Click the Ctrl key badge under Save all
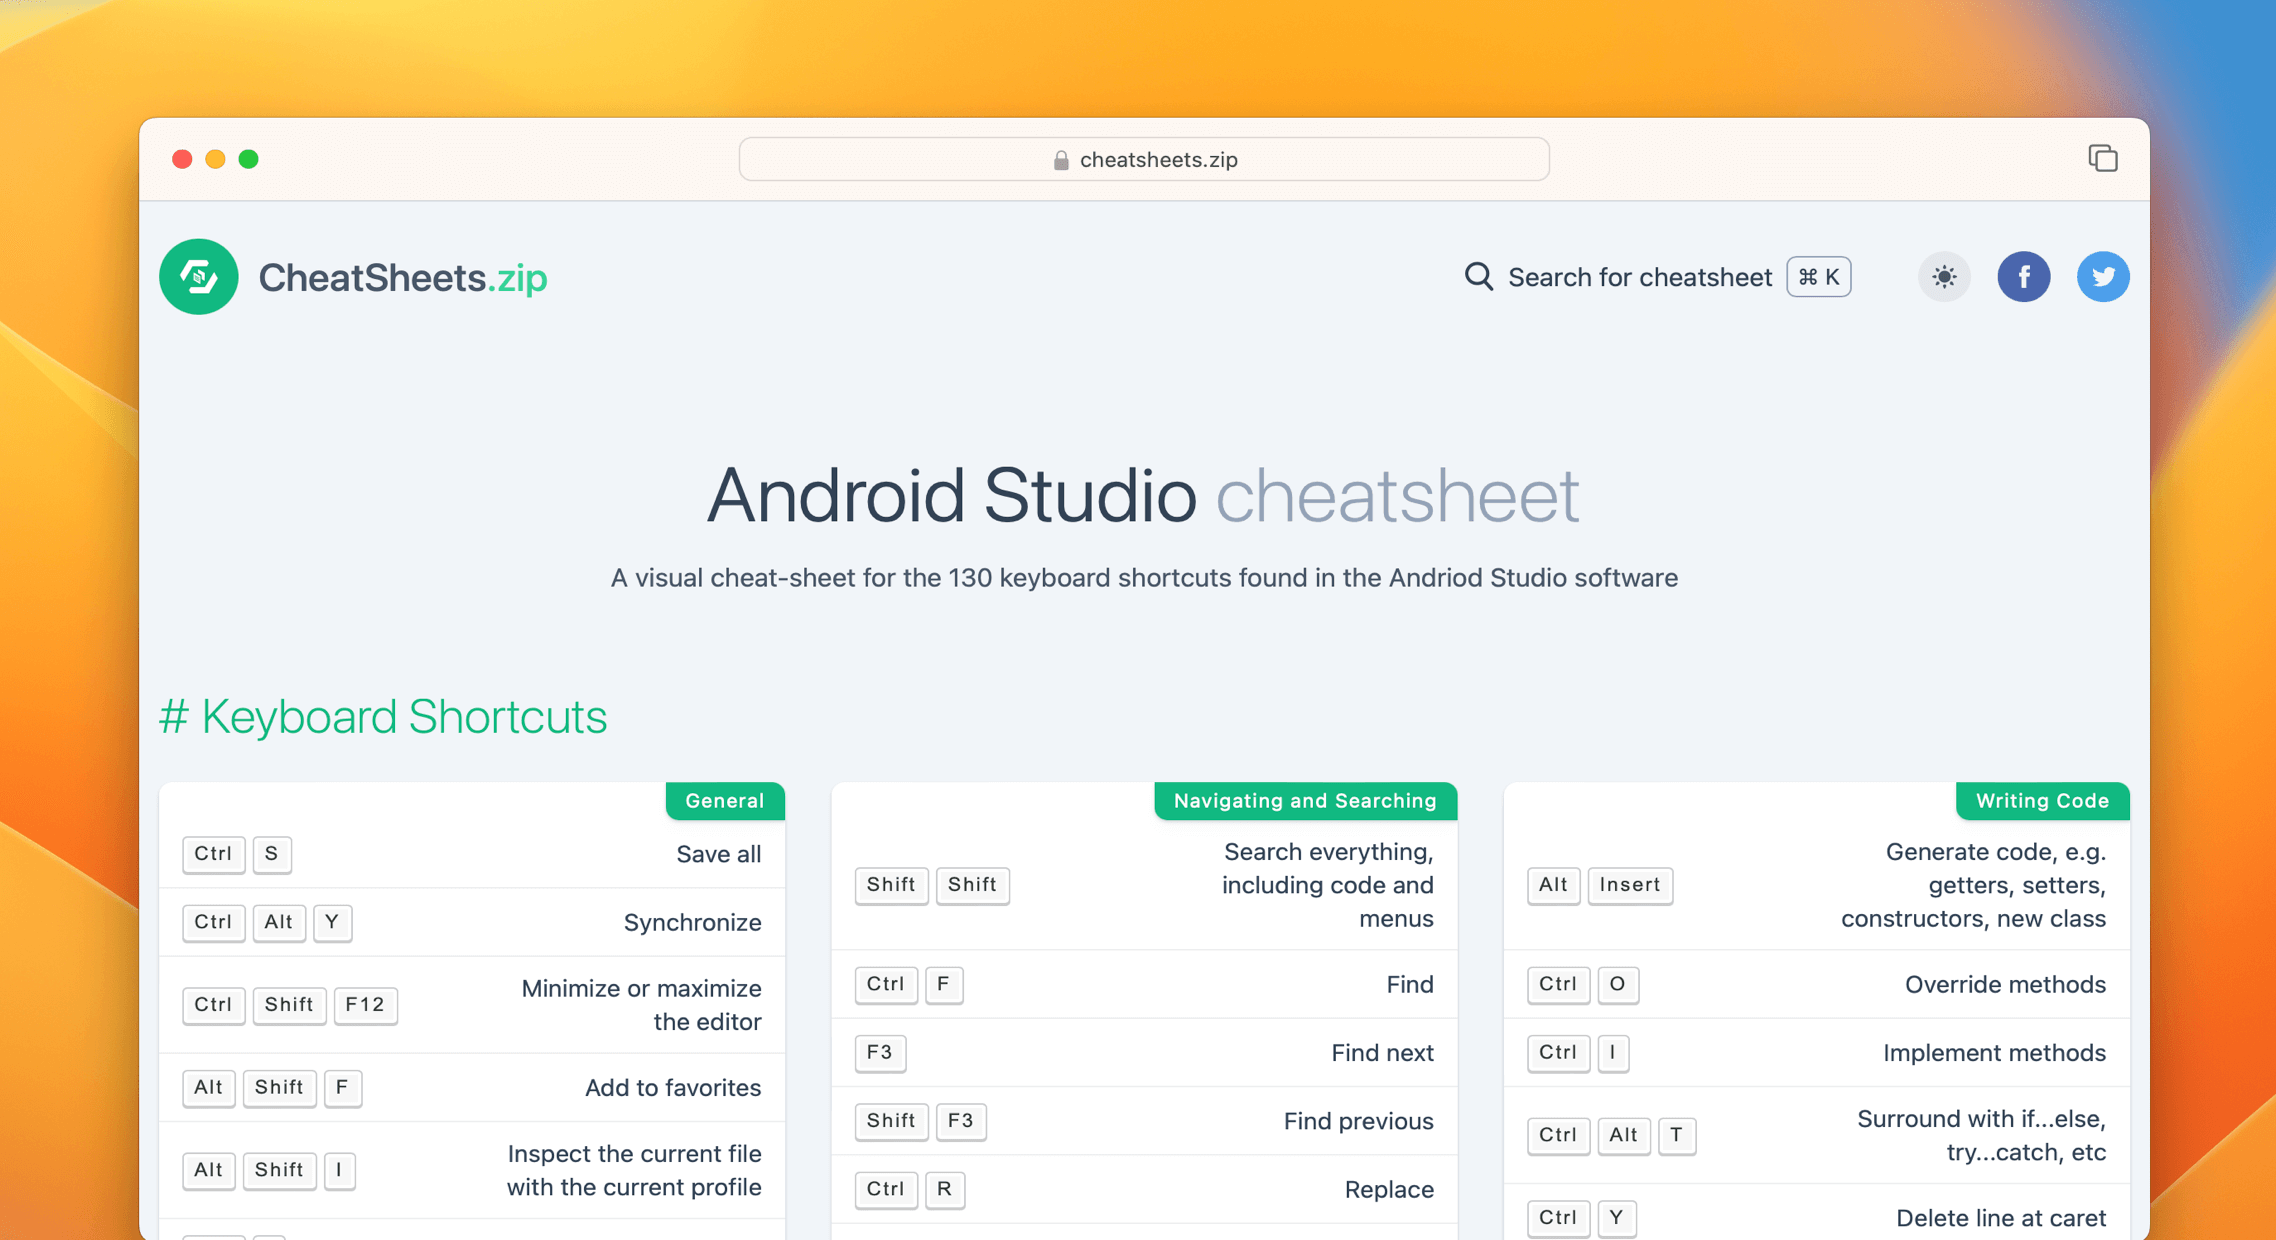Viewport: 2276px width, 1240px height. coord(213,854)
